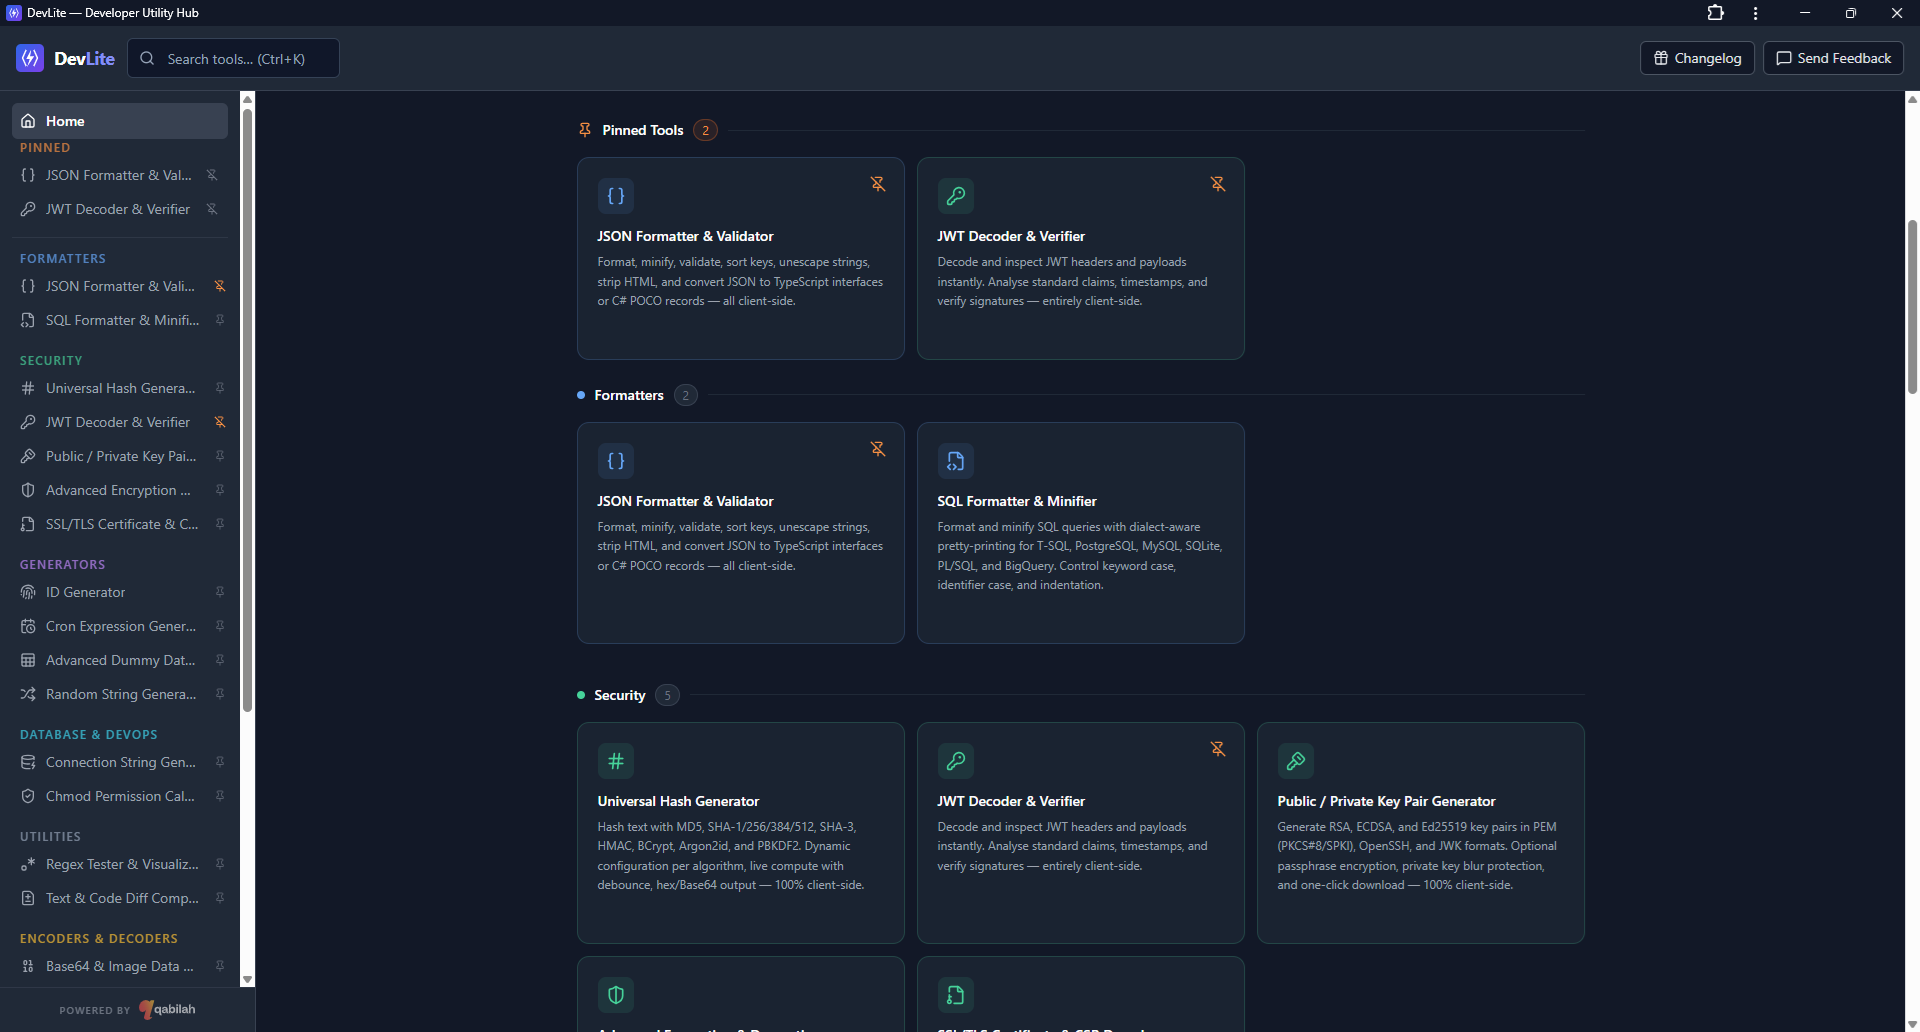This screenshot has height=1032, width=1920.
Task: Unpin JSON Formatter from the PINNED sidebar list
Action: 212,175
